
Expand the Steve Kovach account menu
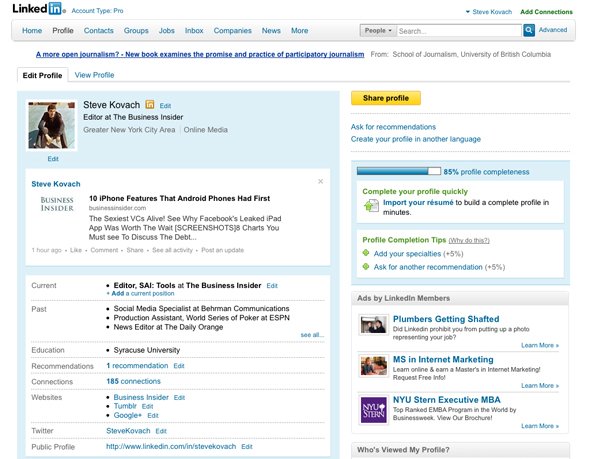pyautogui.click(x=488, y=12)
